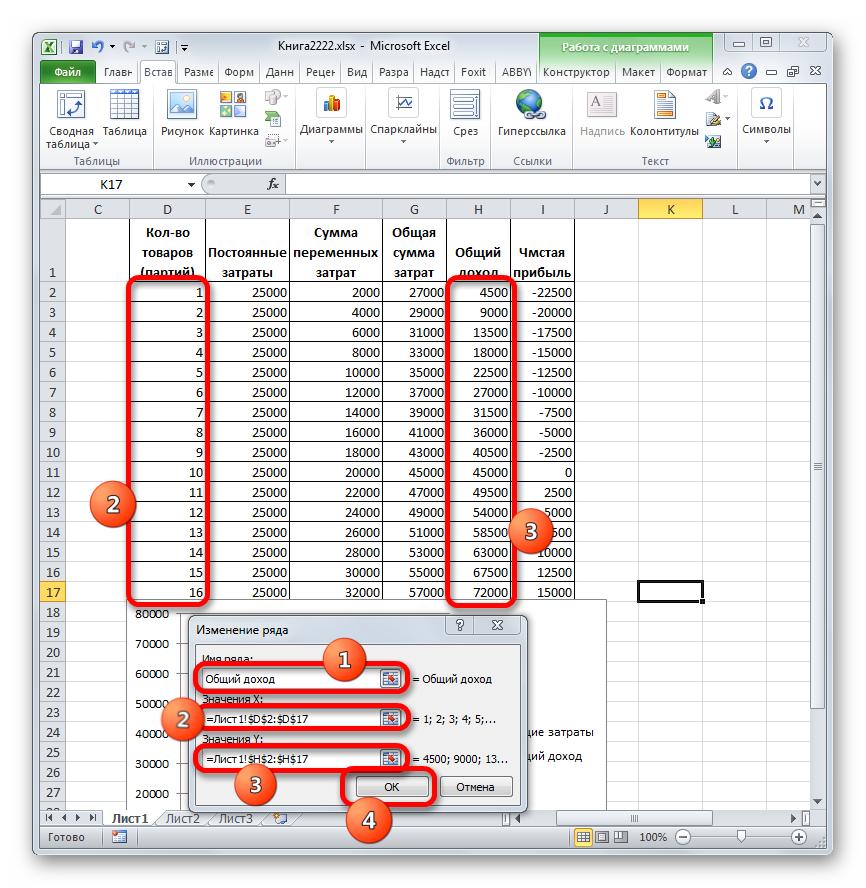Switch to Page Break Preview in status bar
This screenshot has width=866, height=888.
(x=621, y=836)
